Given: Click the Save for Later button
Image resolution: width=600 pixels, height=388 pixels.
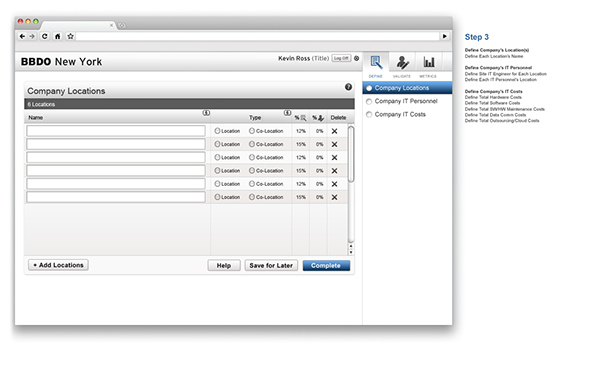Looking at the screenshot, I should (x=271, y=266).
